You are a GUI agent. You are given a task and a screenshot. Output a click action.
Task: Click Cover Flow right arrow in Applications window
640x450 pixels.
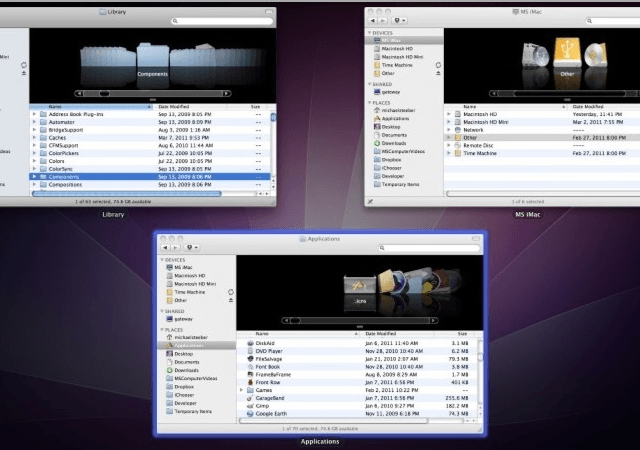[433, 321]
